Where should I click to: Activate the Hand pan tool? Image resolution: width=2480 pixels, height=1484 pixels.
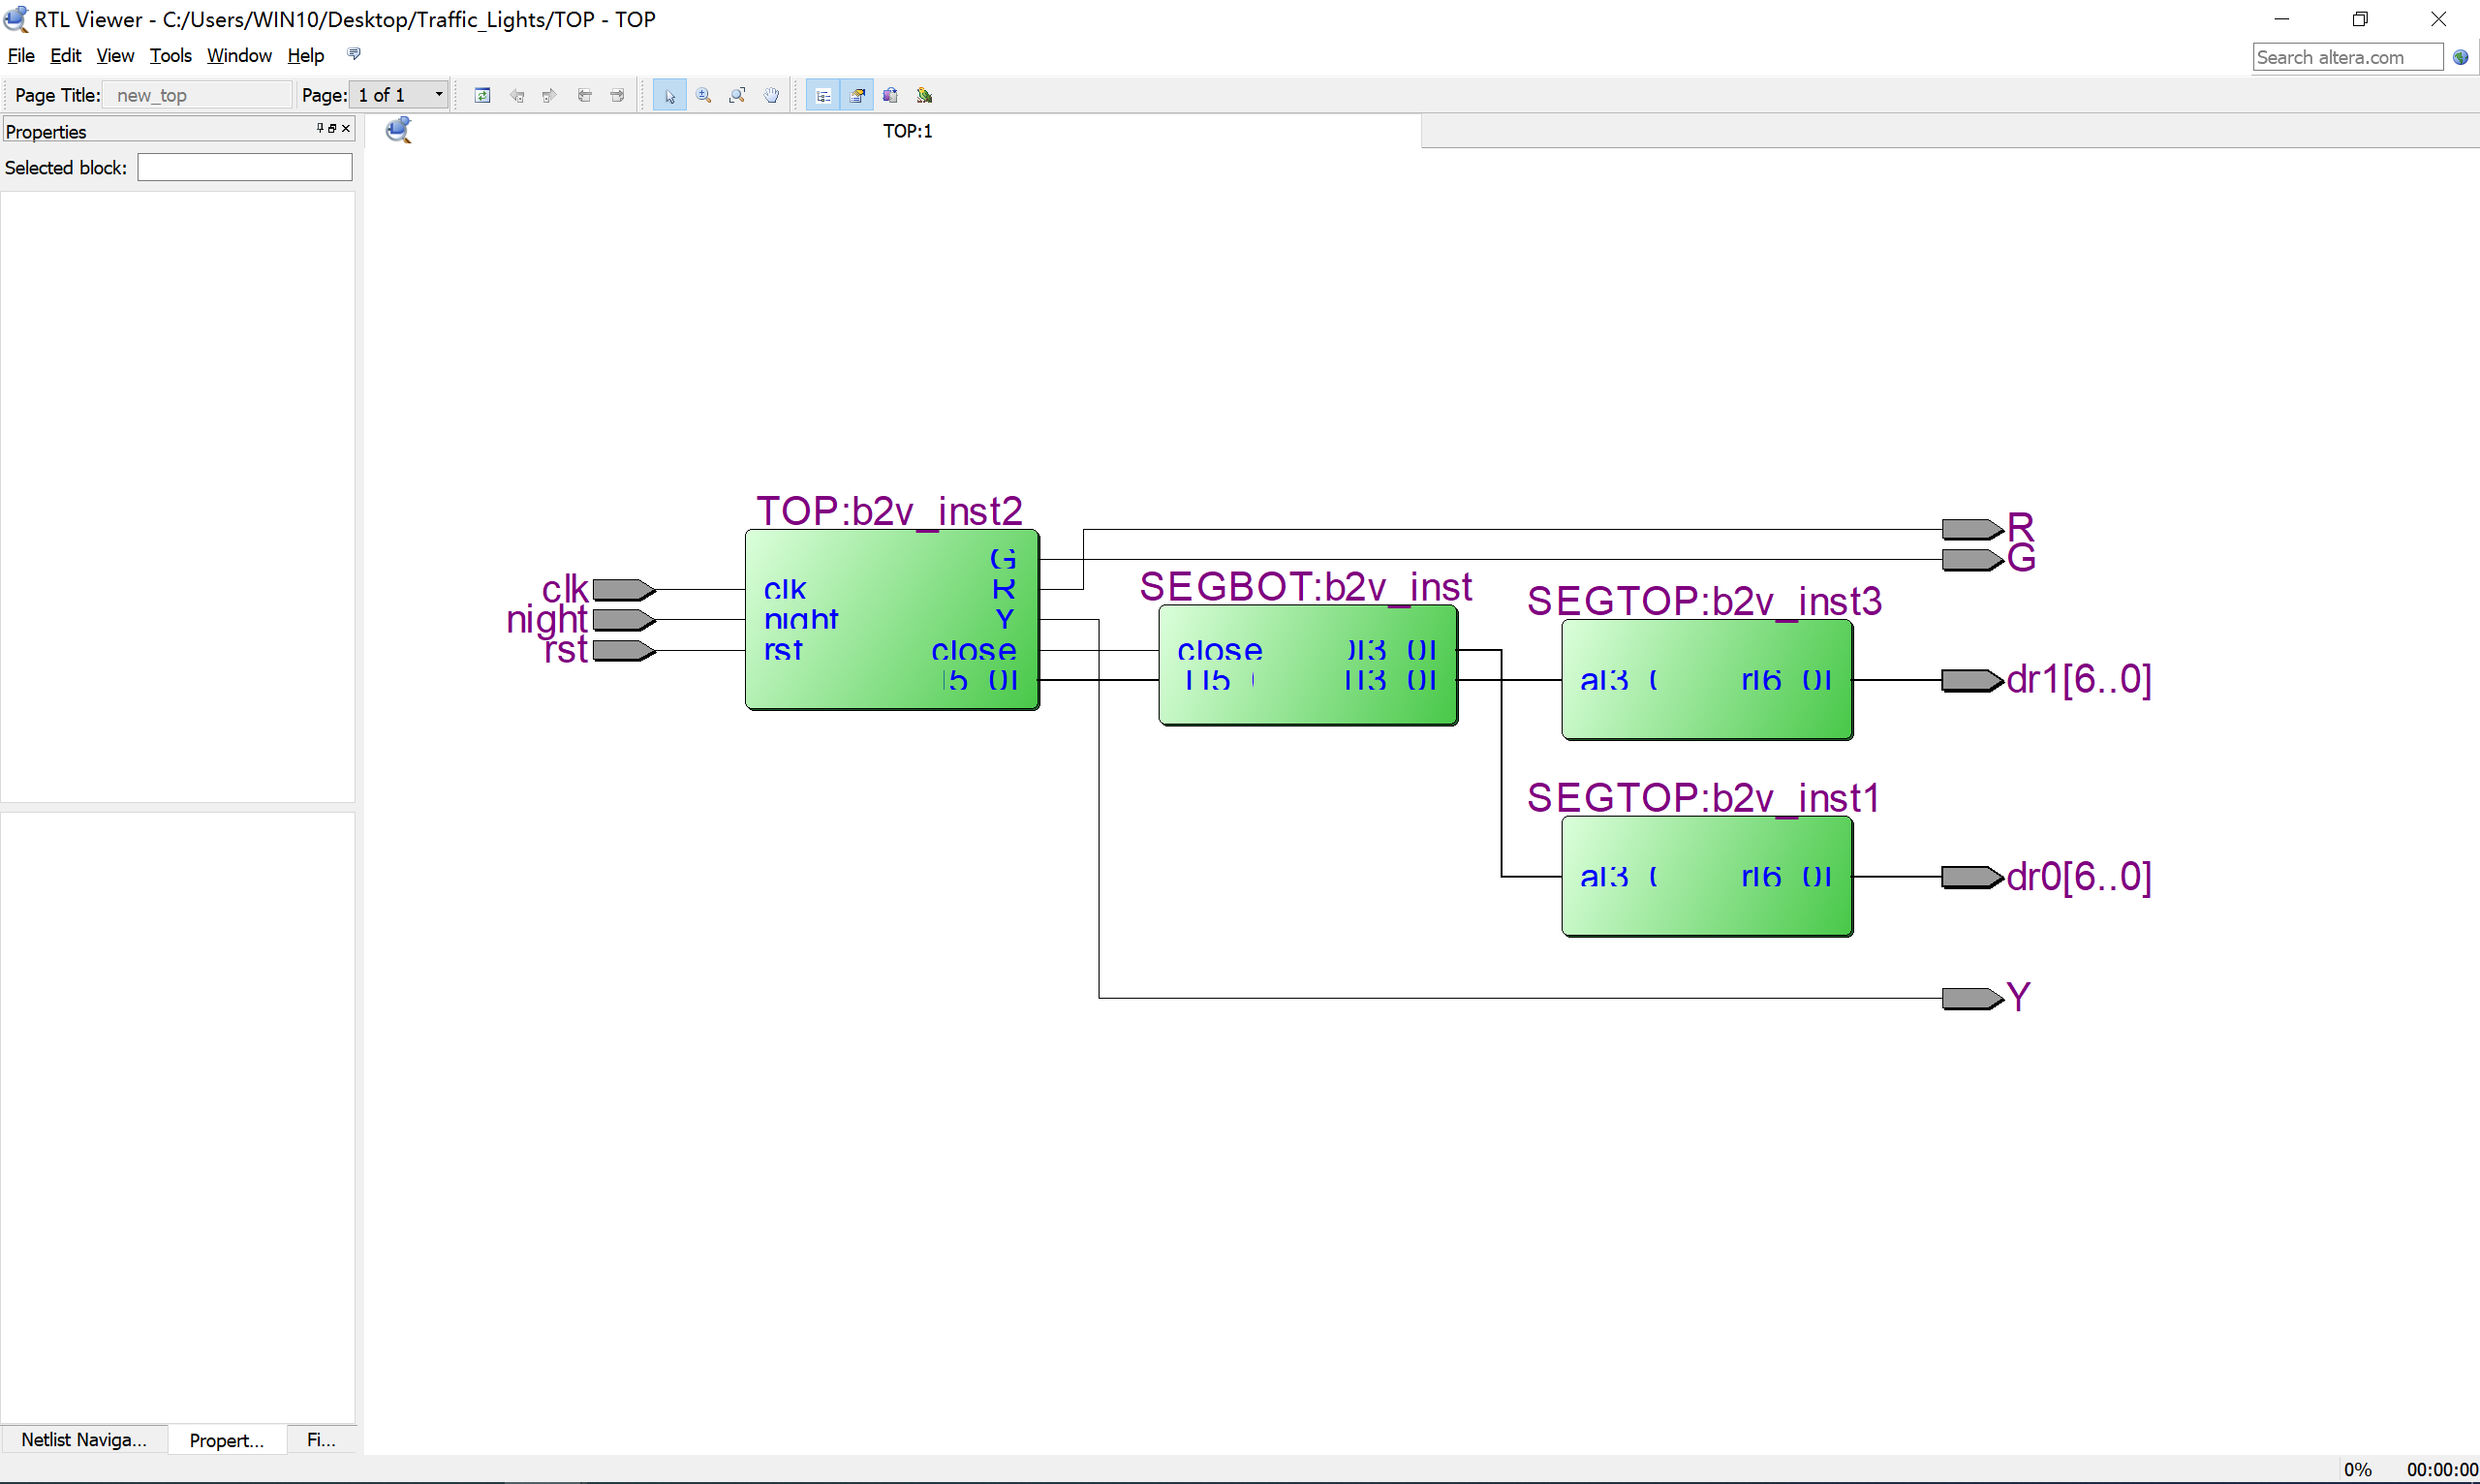[x=771, y=95]
